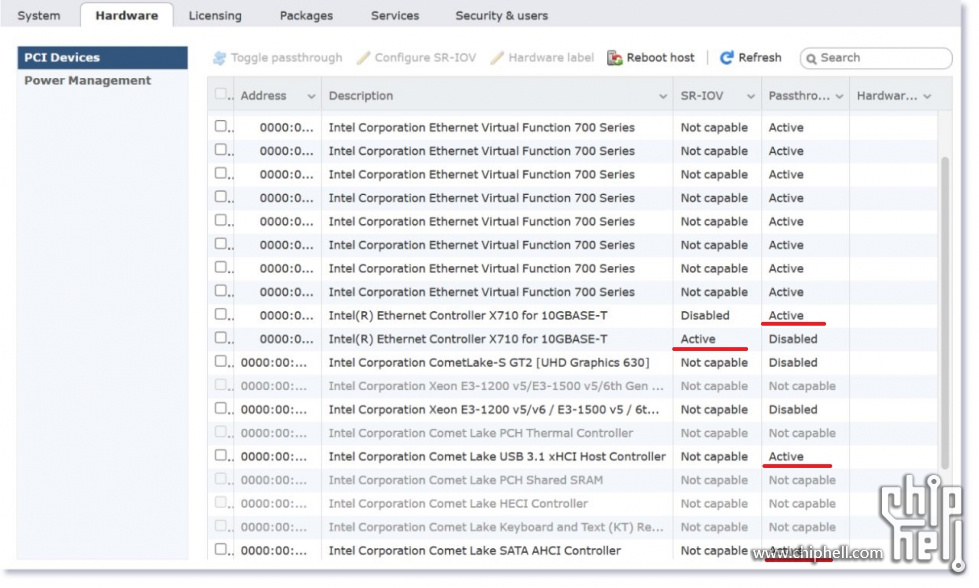Click the Comet Lake Keyboard and Text (KT) description
Viewport: 979px width, 588px height.
coord(496,527)
